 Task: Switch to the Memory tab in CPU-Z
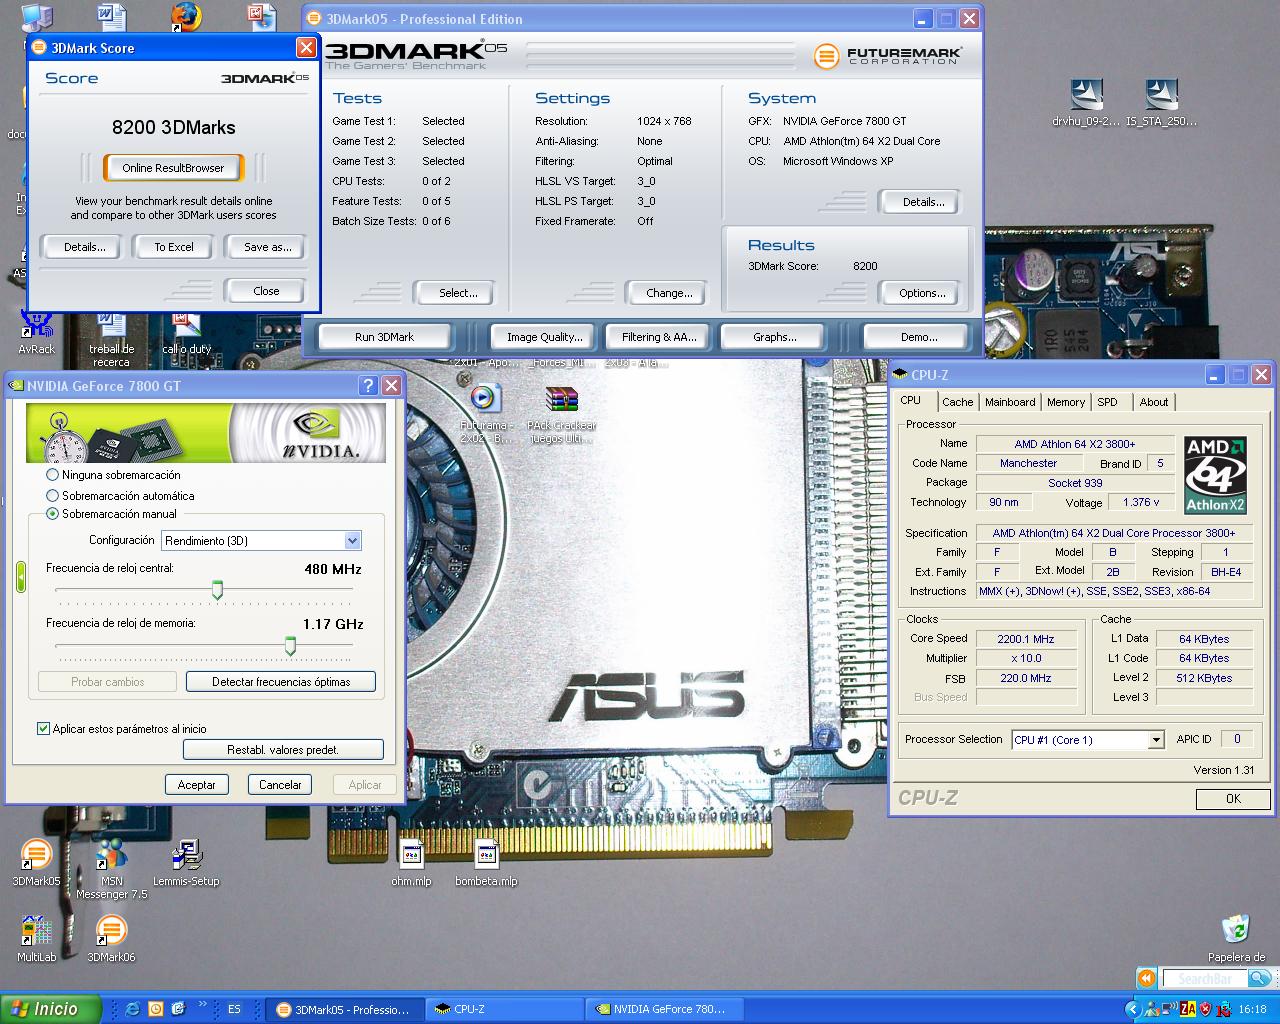tap(1065, 402)
